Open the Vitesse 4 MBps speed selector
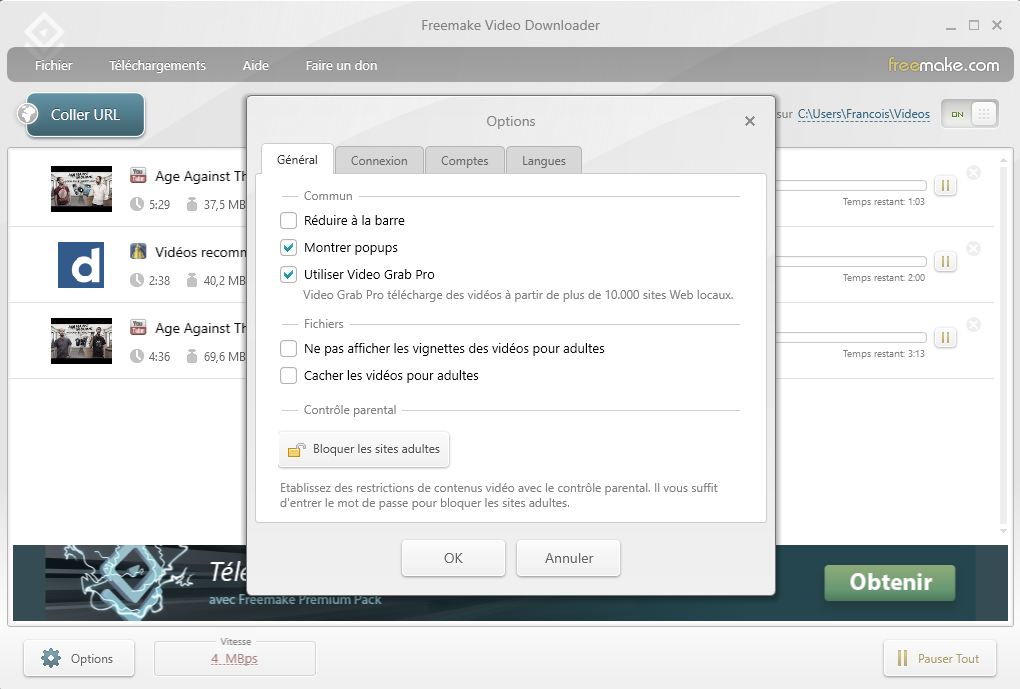1020x689 pixels. point(234,658)
